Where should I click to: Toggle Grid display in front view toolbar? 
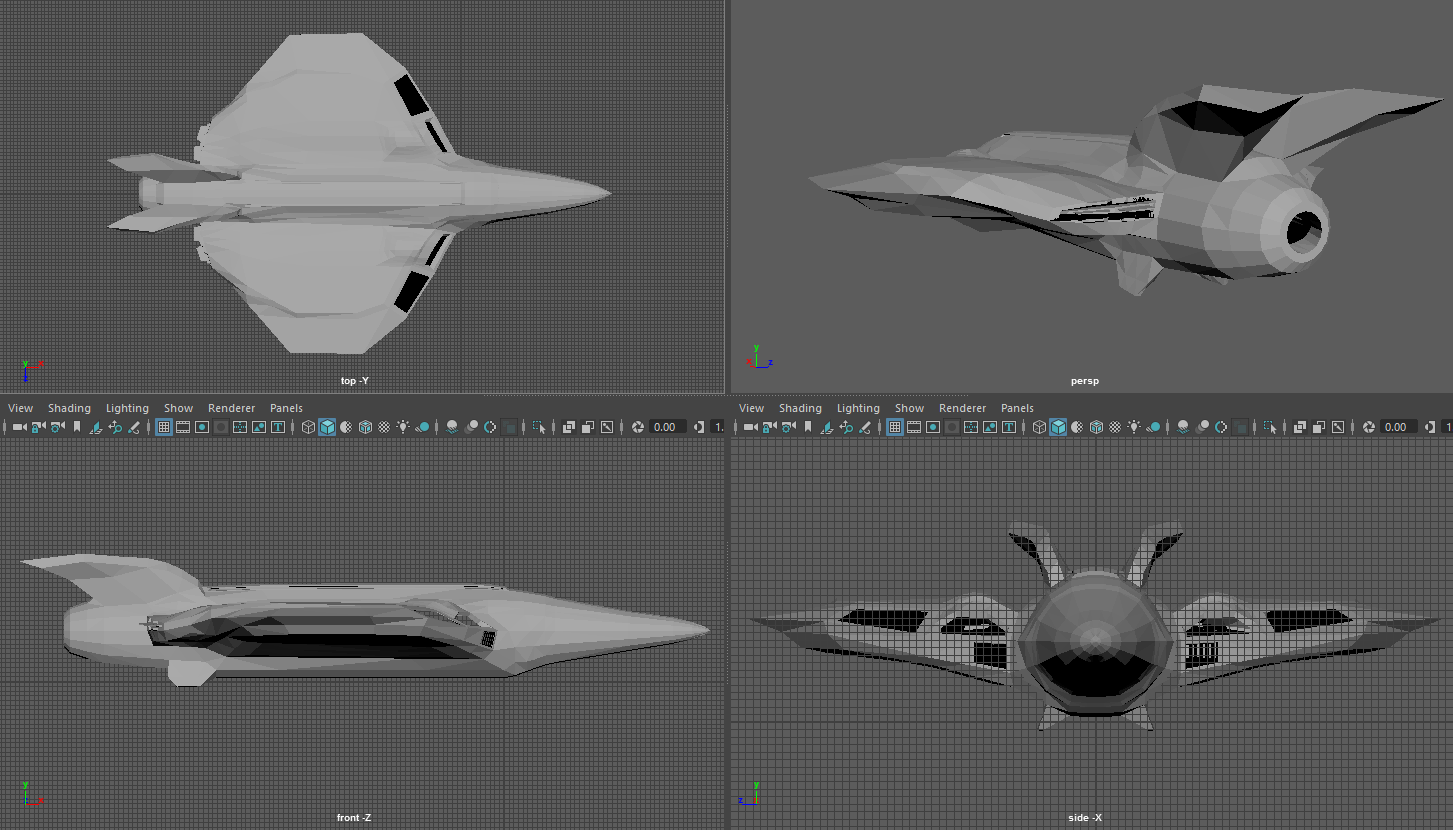click(164, 427)
